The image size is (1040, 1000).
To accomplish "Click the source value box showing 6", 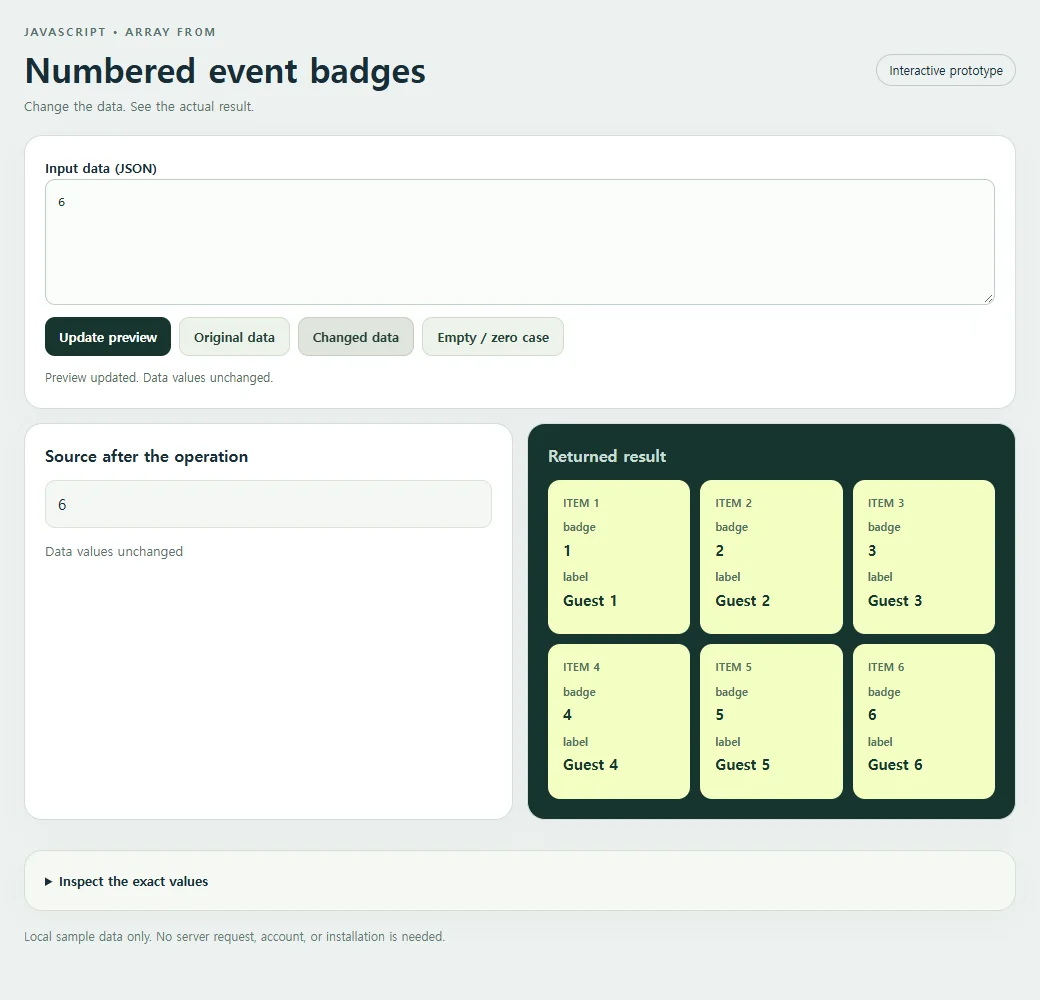I will click(x=268, y=504).
